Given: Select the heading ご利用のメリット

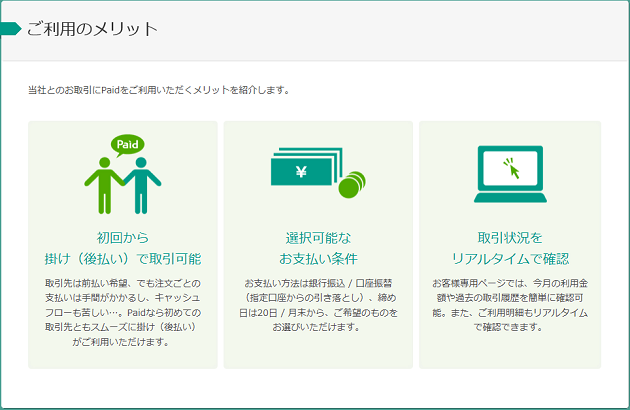Looking at the screenshot, I should click(92, 29).
